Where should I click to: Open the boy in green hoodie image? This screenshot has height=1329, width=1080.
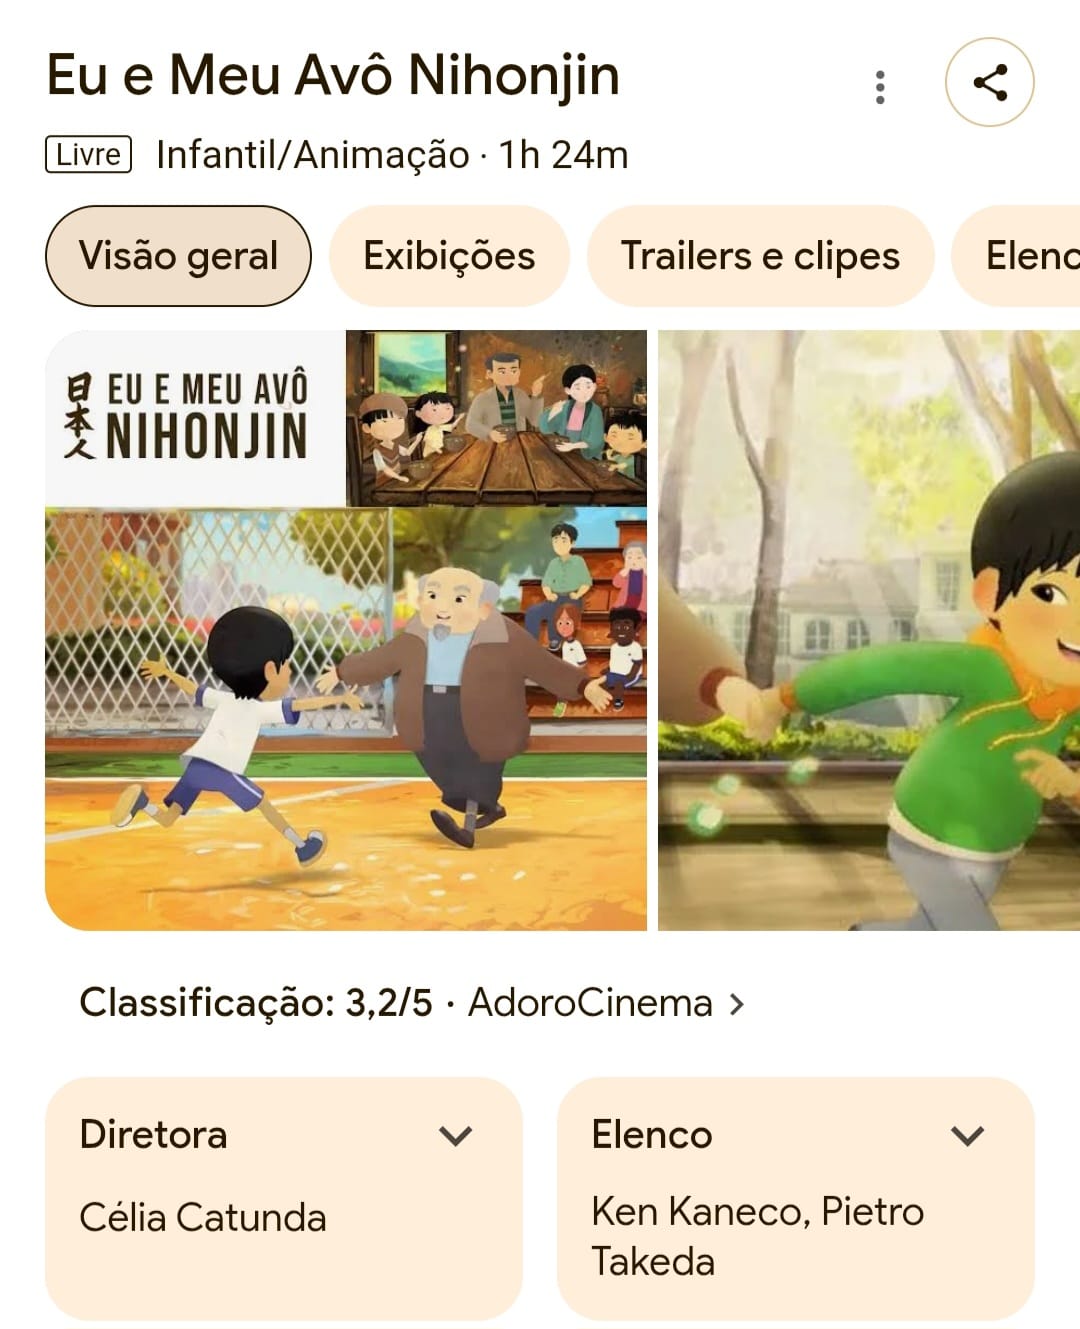click(869, 630)
